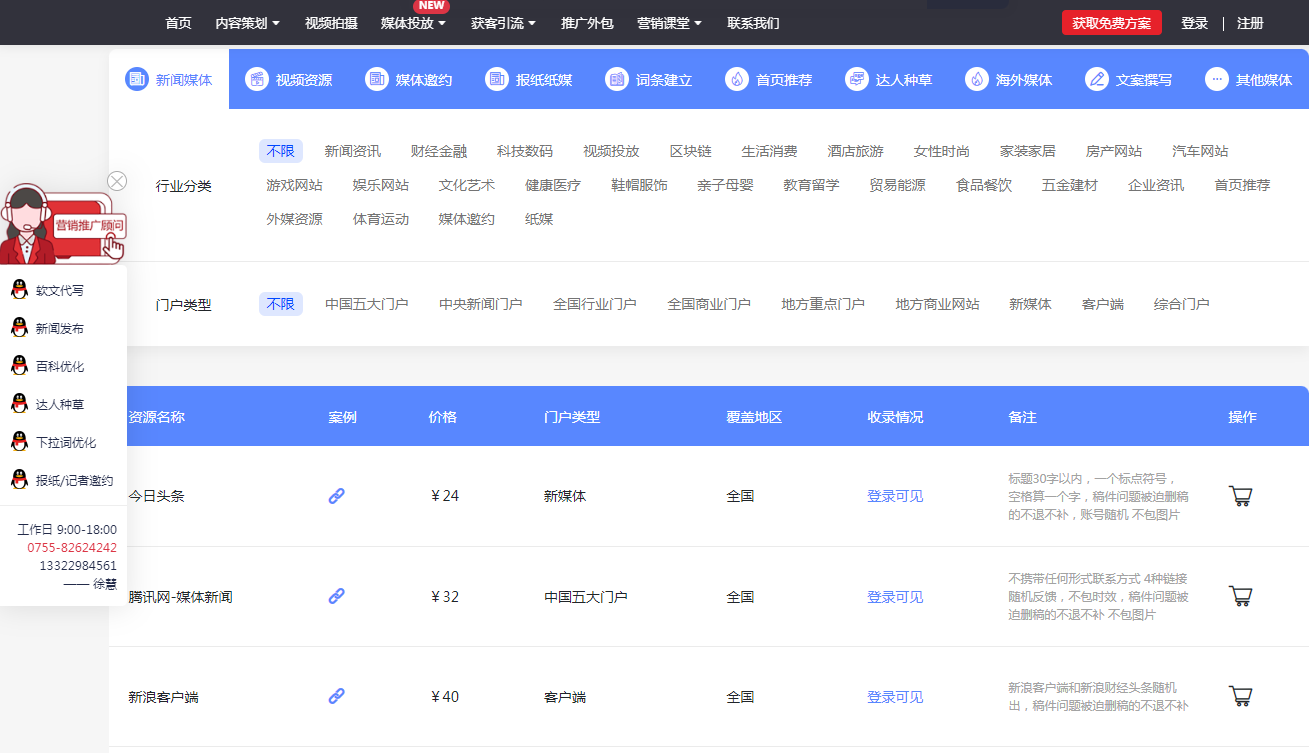The image size is (1309, 753).
Task: Add 今日头条 to shopping cart
Action: tap(1240, 496)
